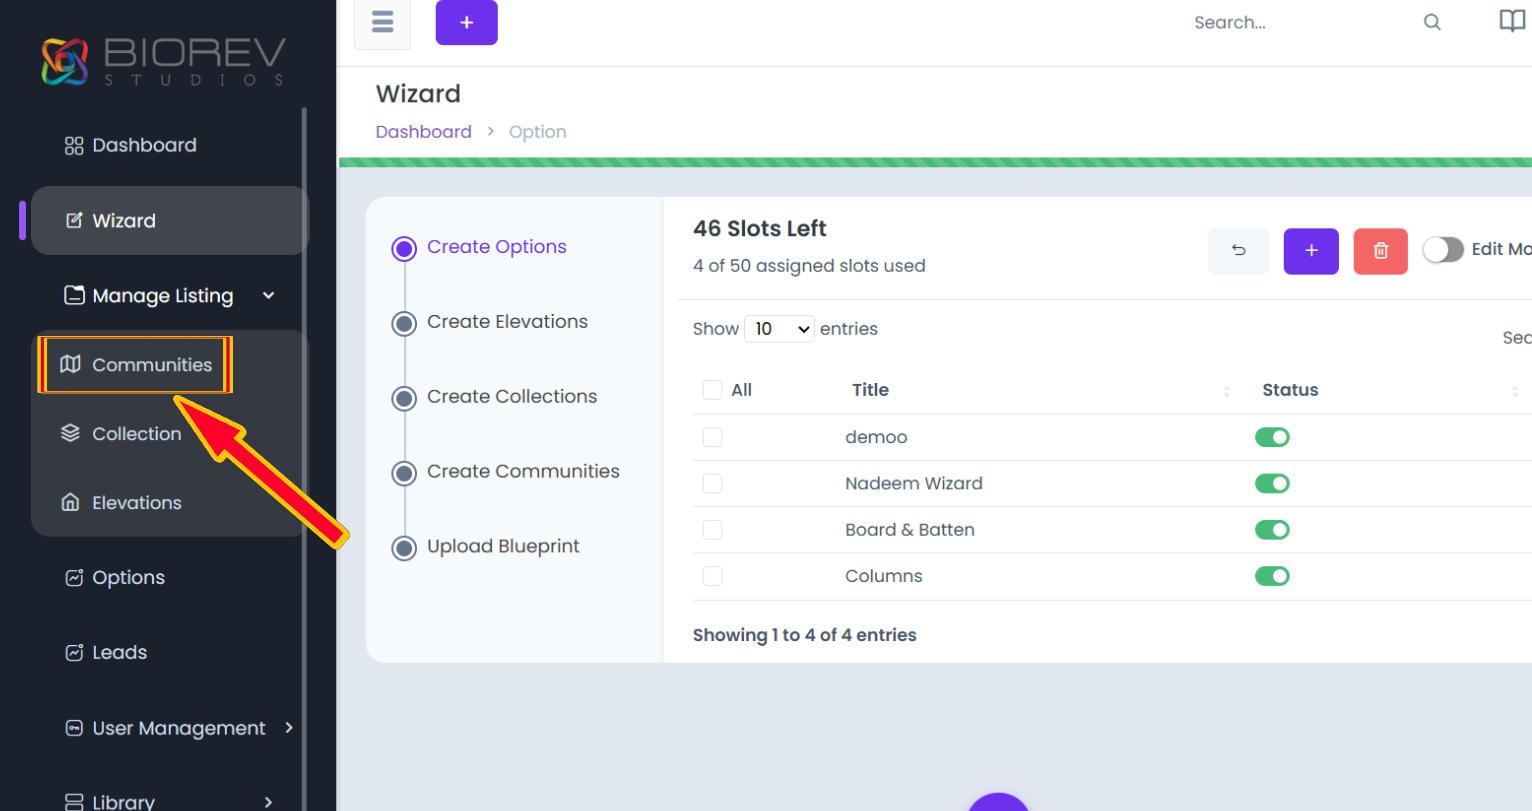Check the Board & Batten row checkbox
Viewport: 1532px width, 811px height.
(712, 530)
